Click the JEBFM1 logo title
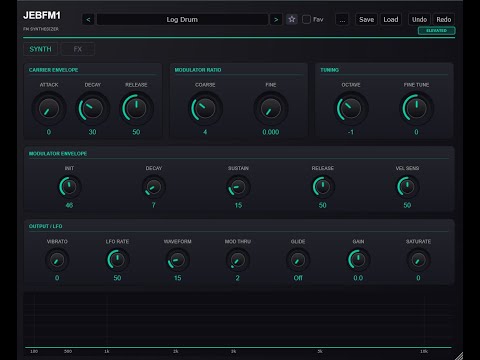Viewport: 480px width, 360px height. coord(42,15)
